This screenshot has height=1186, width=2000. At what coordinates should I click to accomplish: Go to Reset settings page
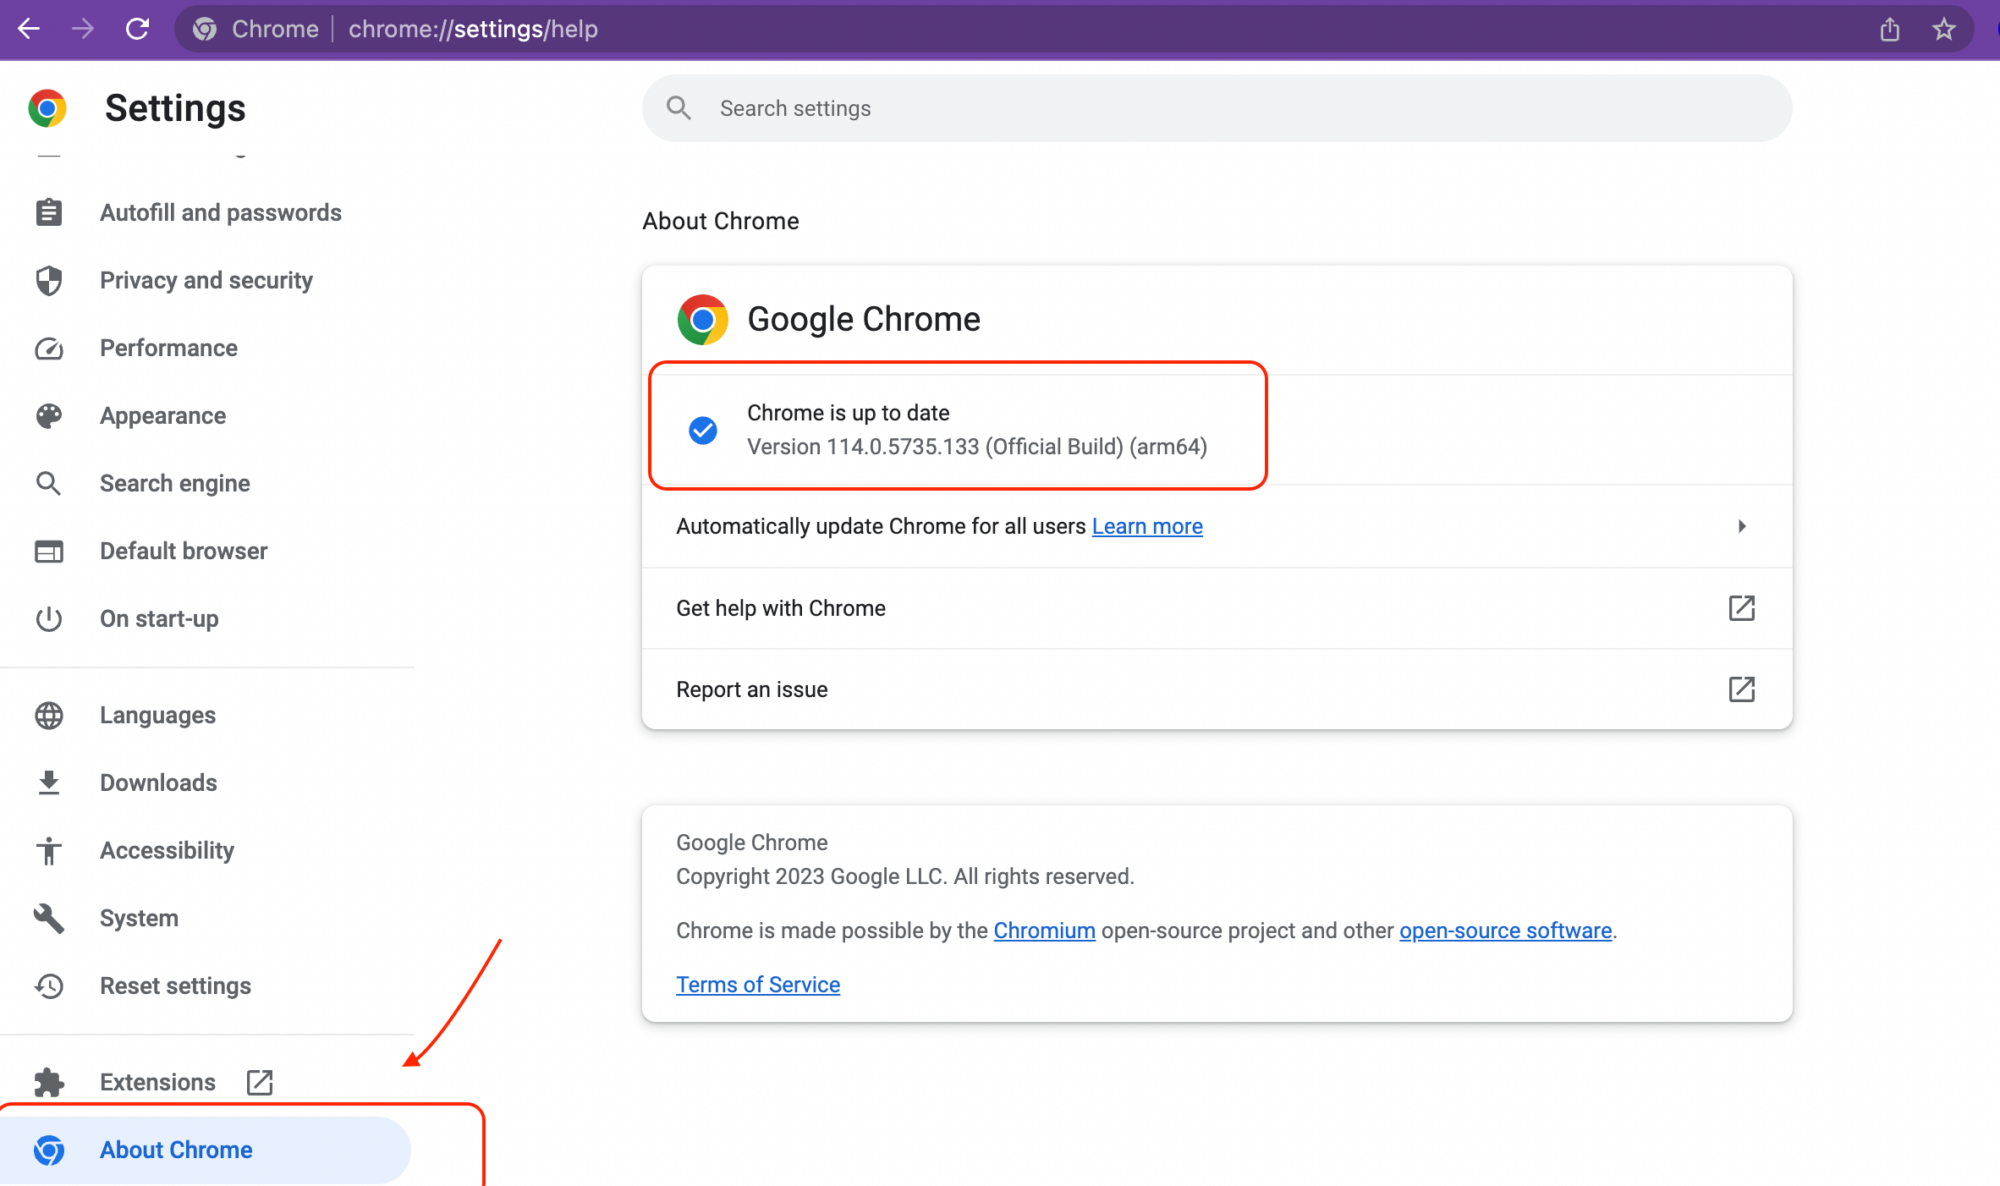point(175,986)
